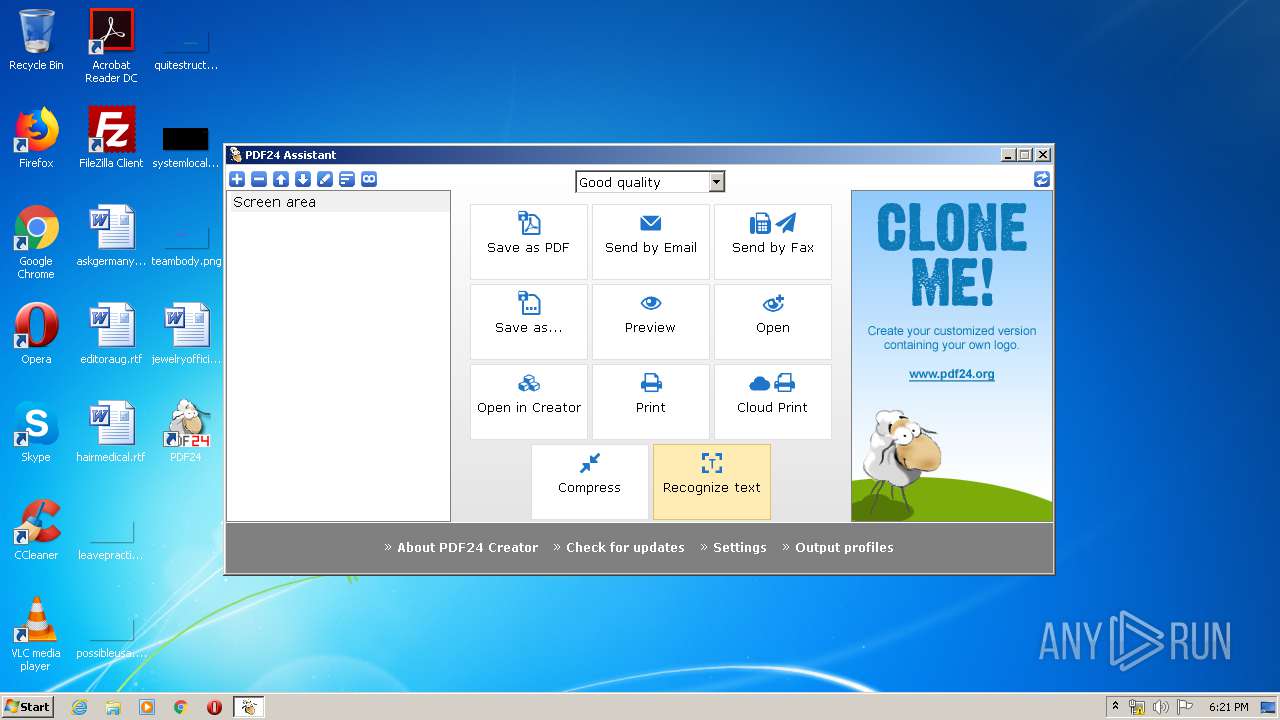
Task: Open Settings in the footer
Action: click(740, 547)
